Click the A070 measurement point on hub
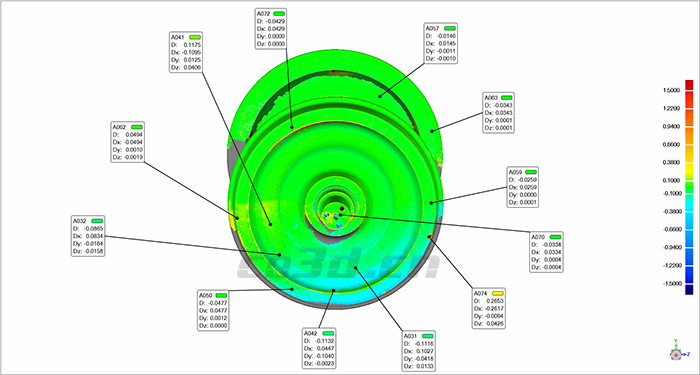 [341, 215]
